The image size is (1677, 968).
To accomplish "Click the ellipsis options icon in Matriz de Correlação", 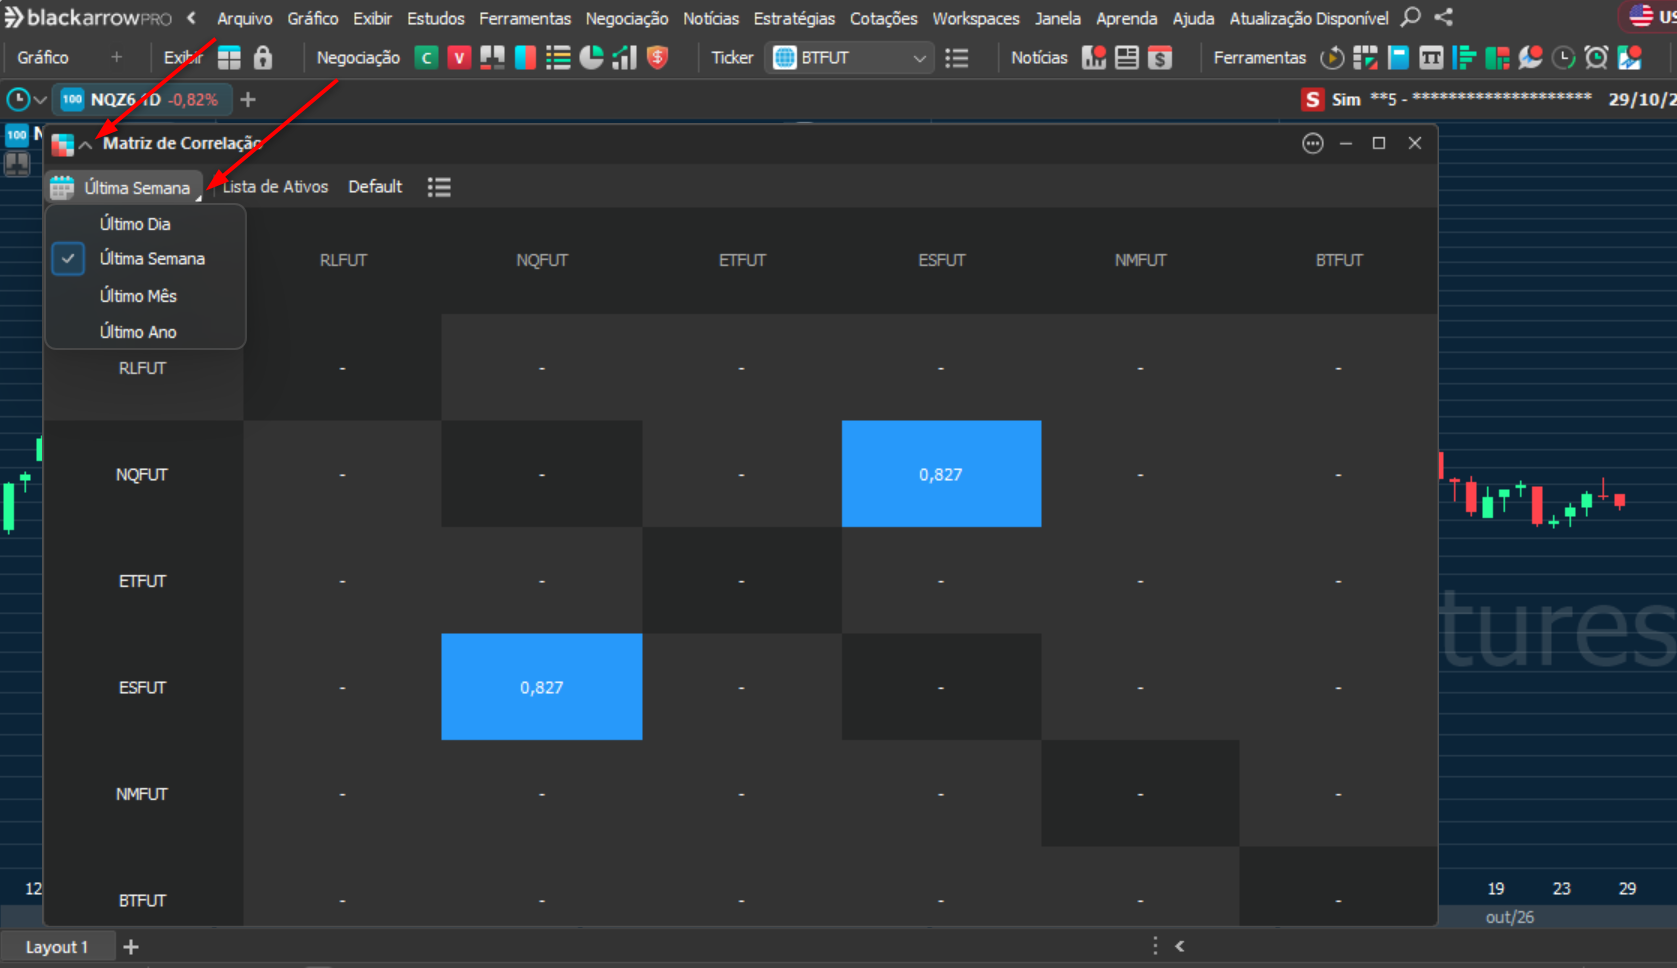I will 1313,143.
